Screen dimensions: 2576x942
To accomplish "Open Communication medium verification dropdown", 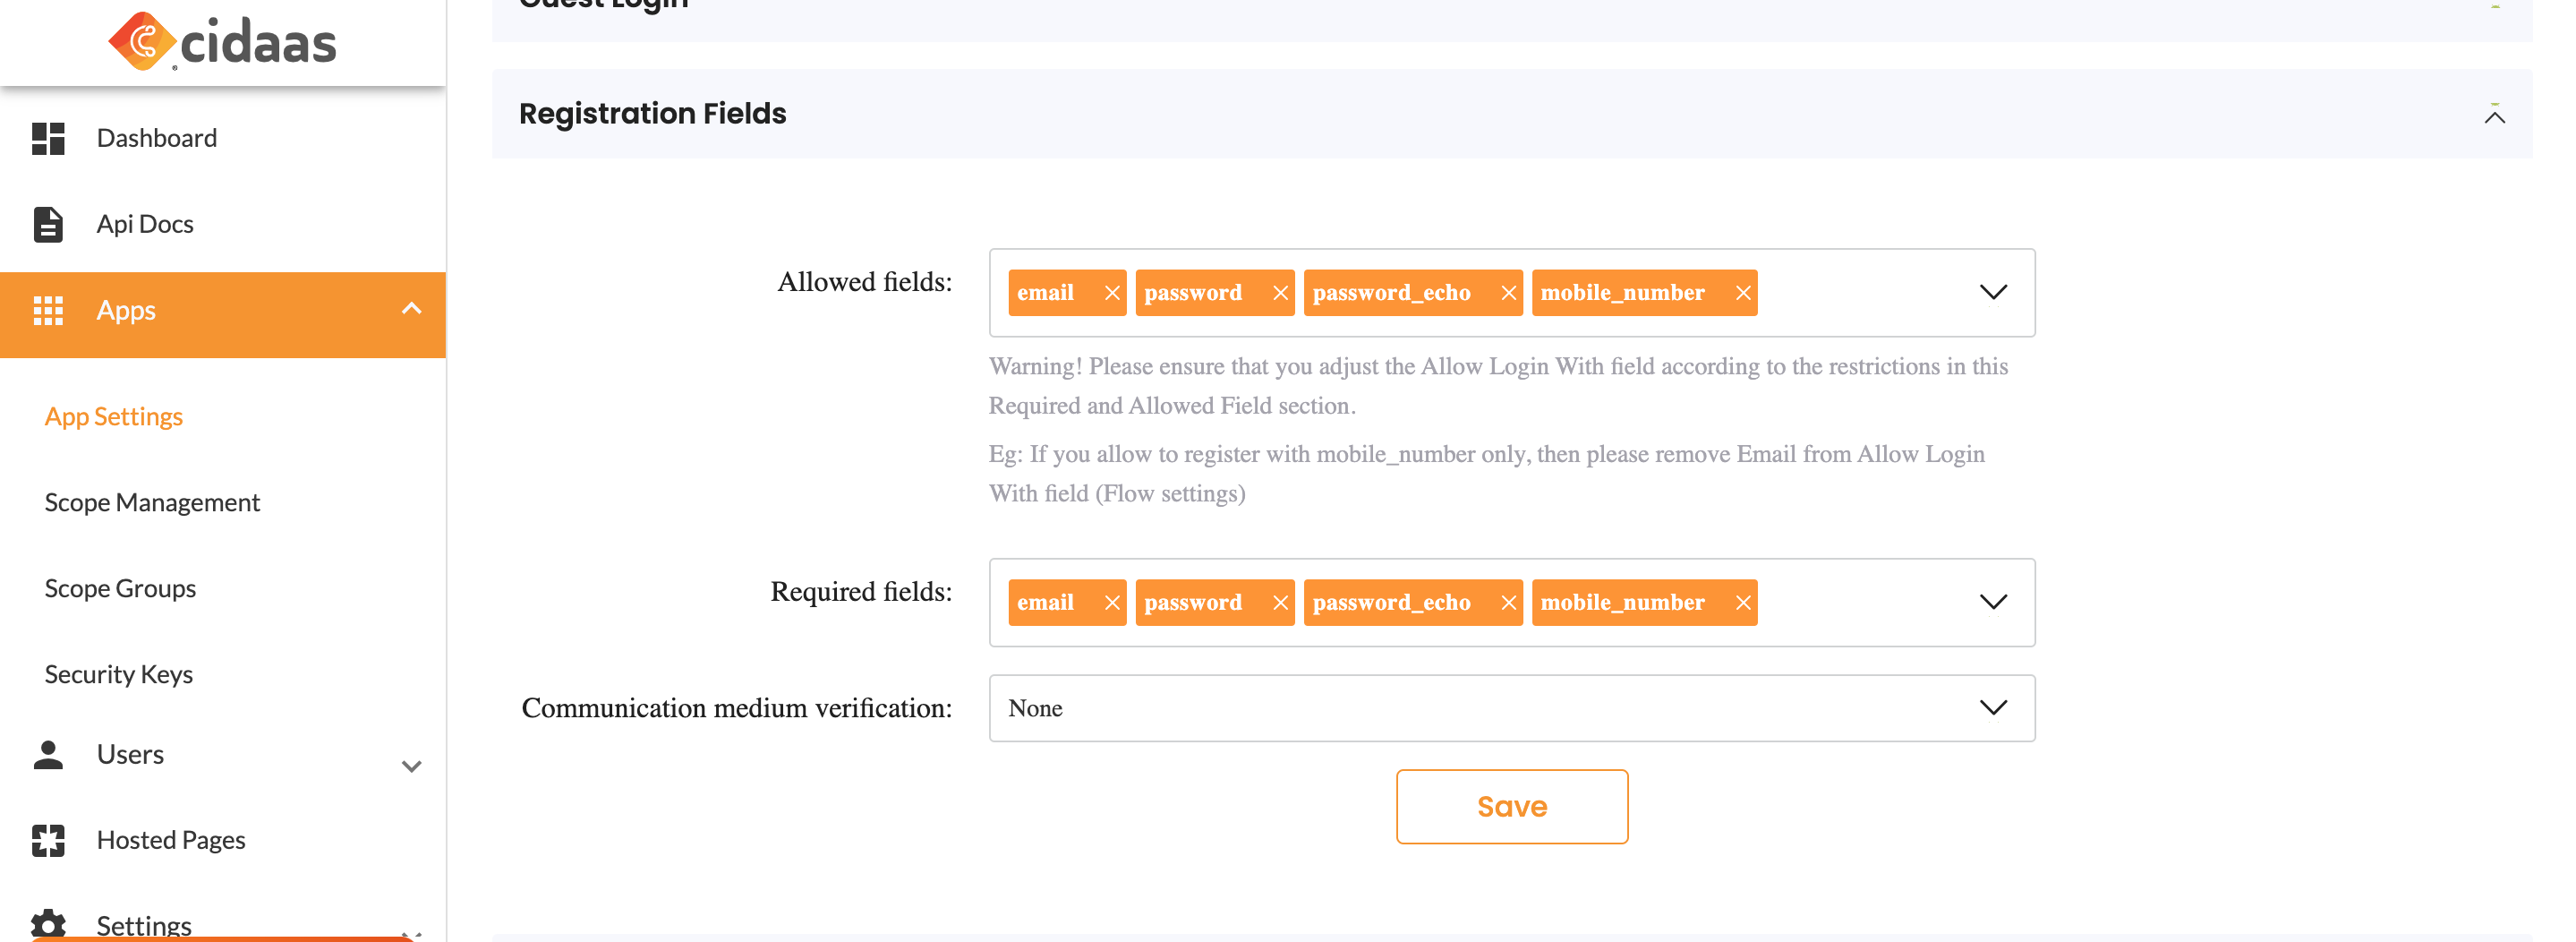I will click(1992, 708).
